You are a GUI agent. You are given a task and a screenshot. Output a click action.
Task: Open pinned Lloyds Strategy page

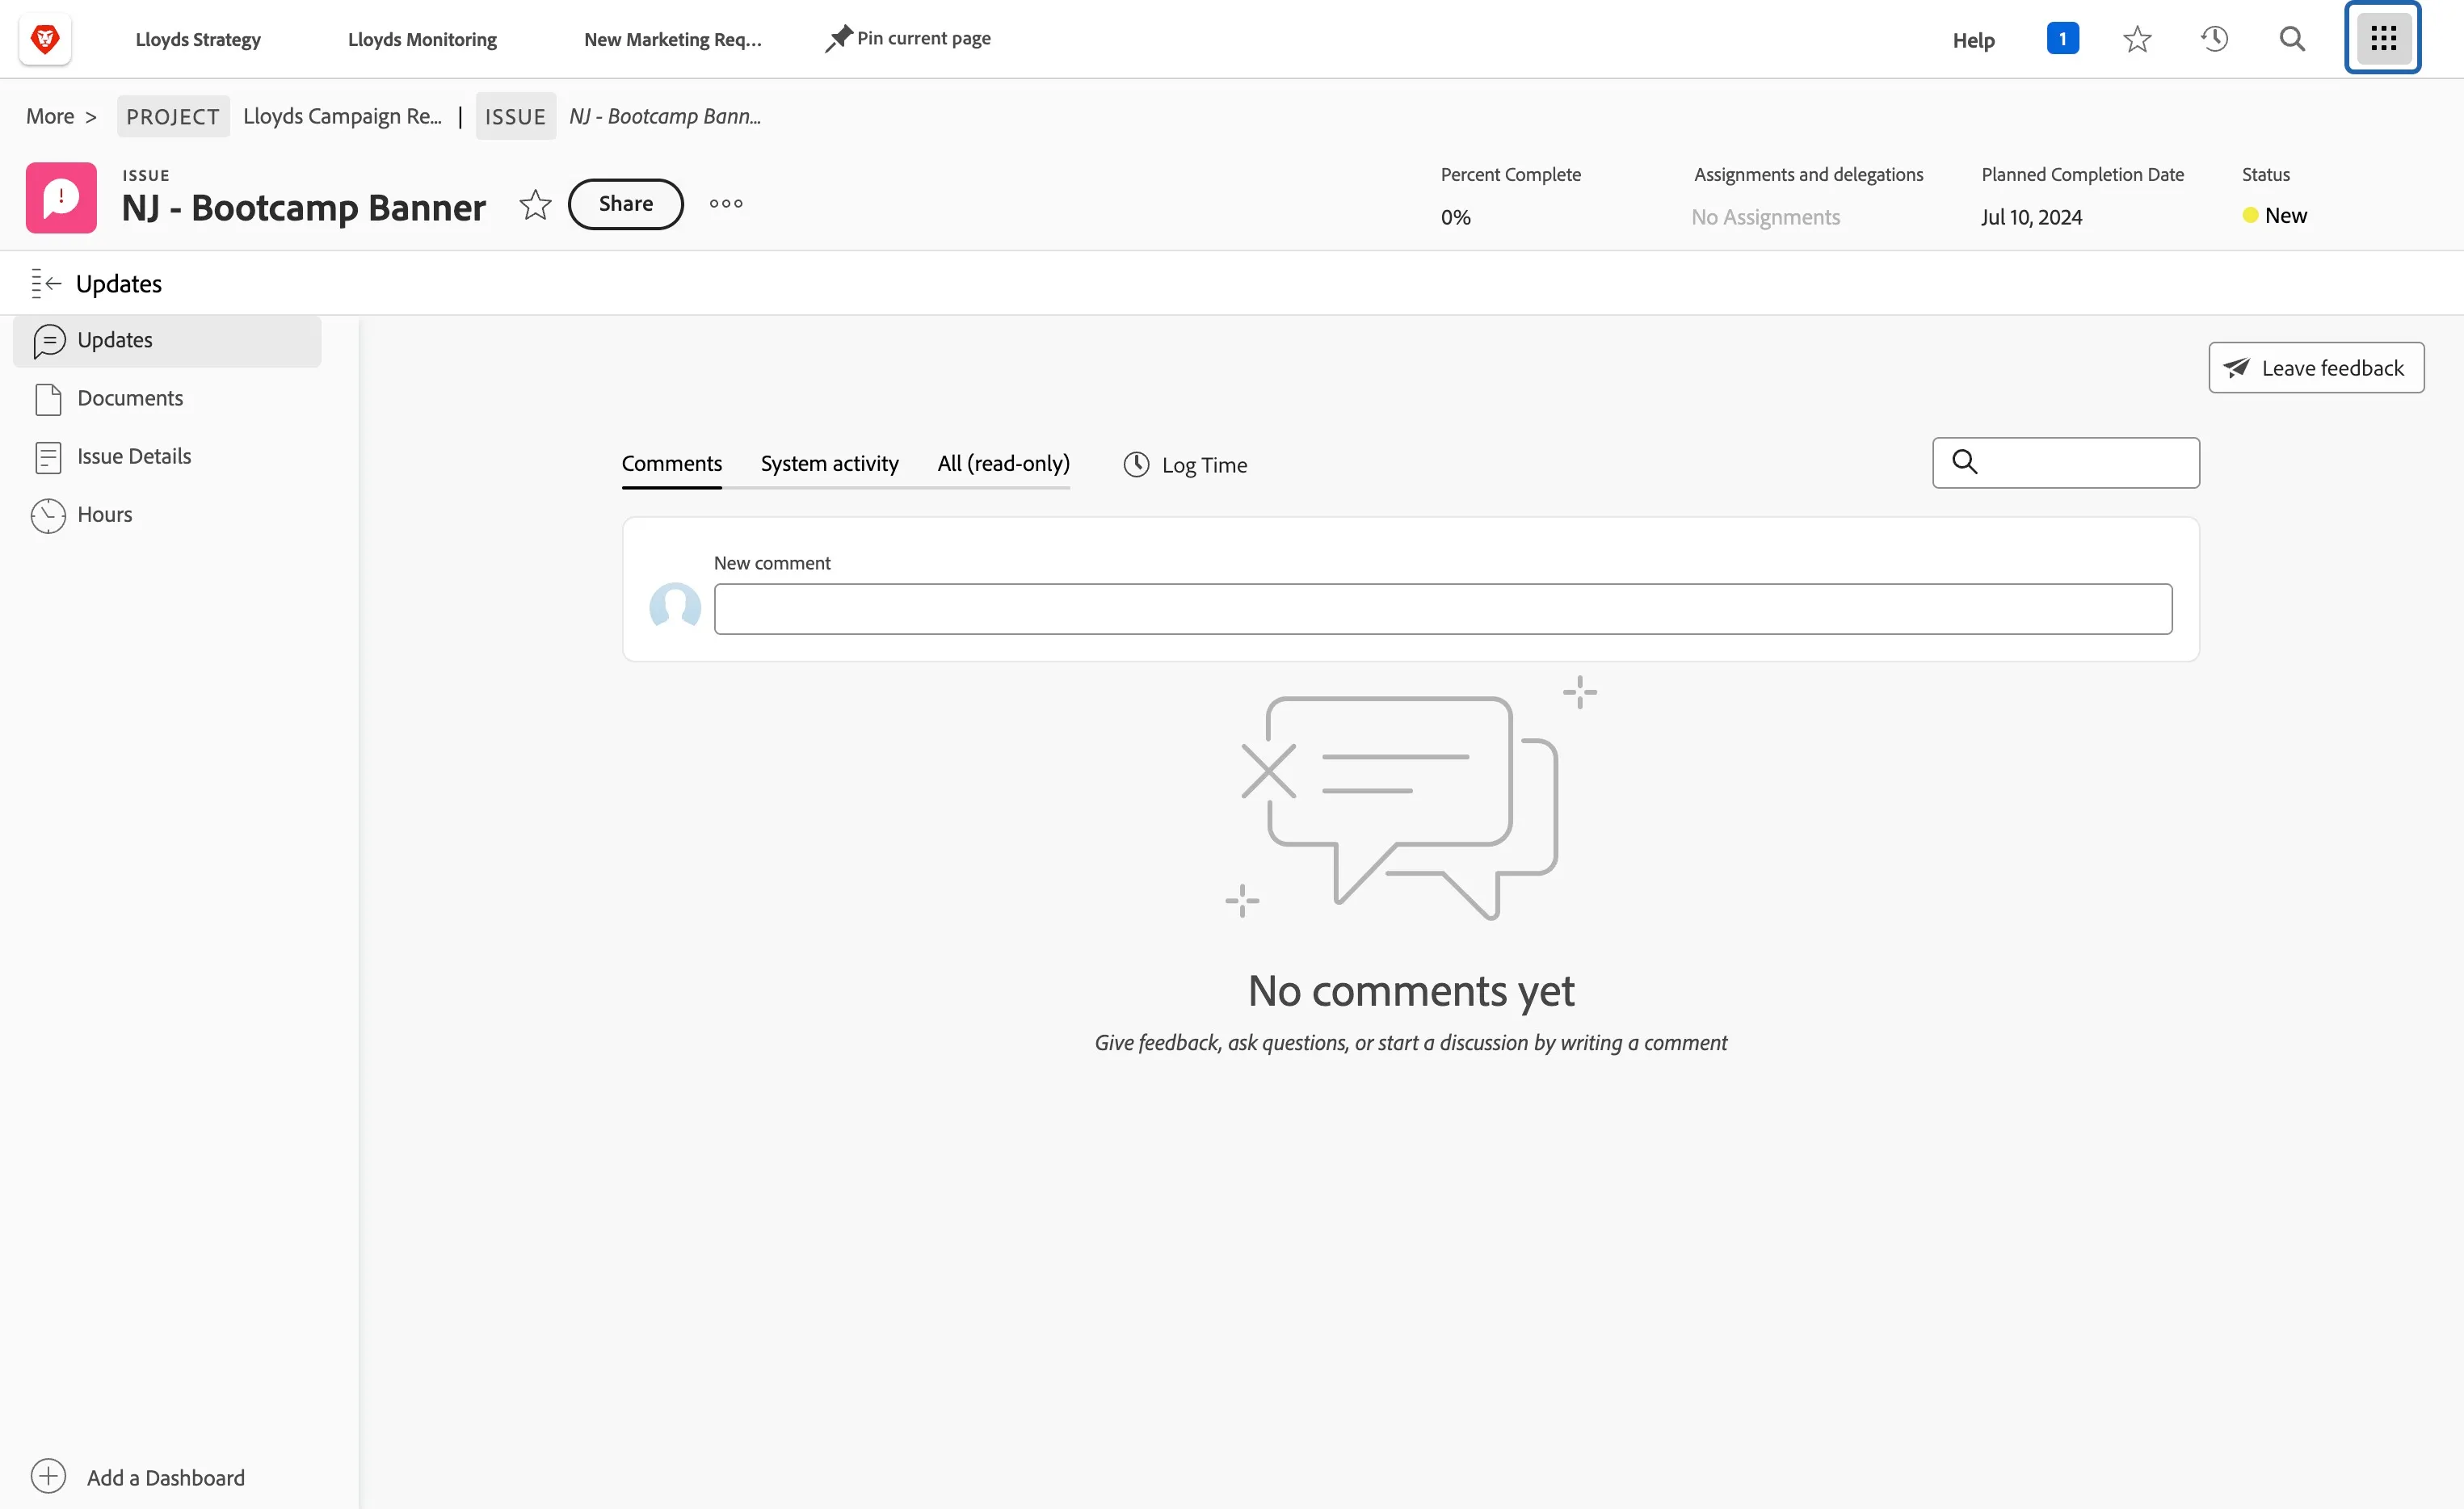tap(198, 40)
